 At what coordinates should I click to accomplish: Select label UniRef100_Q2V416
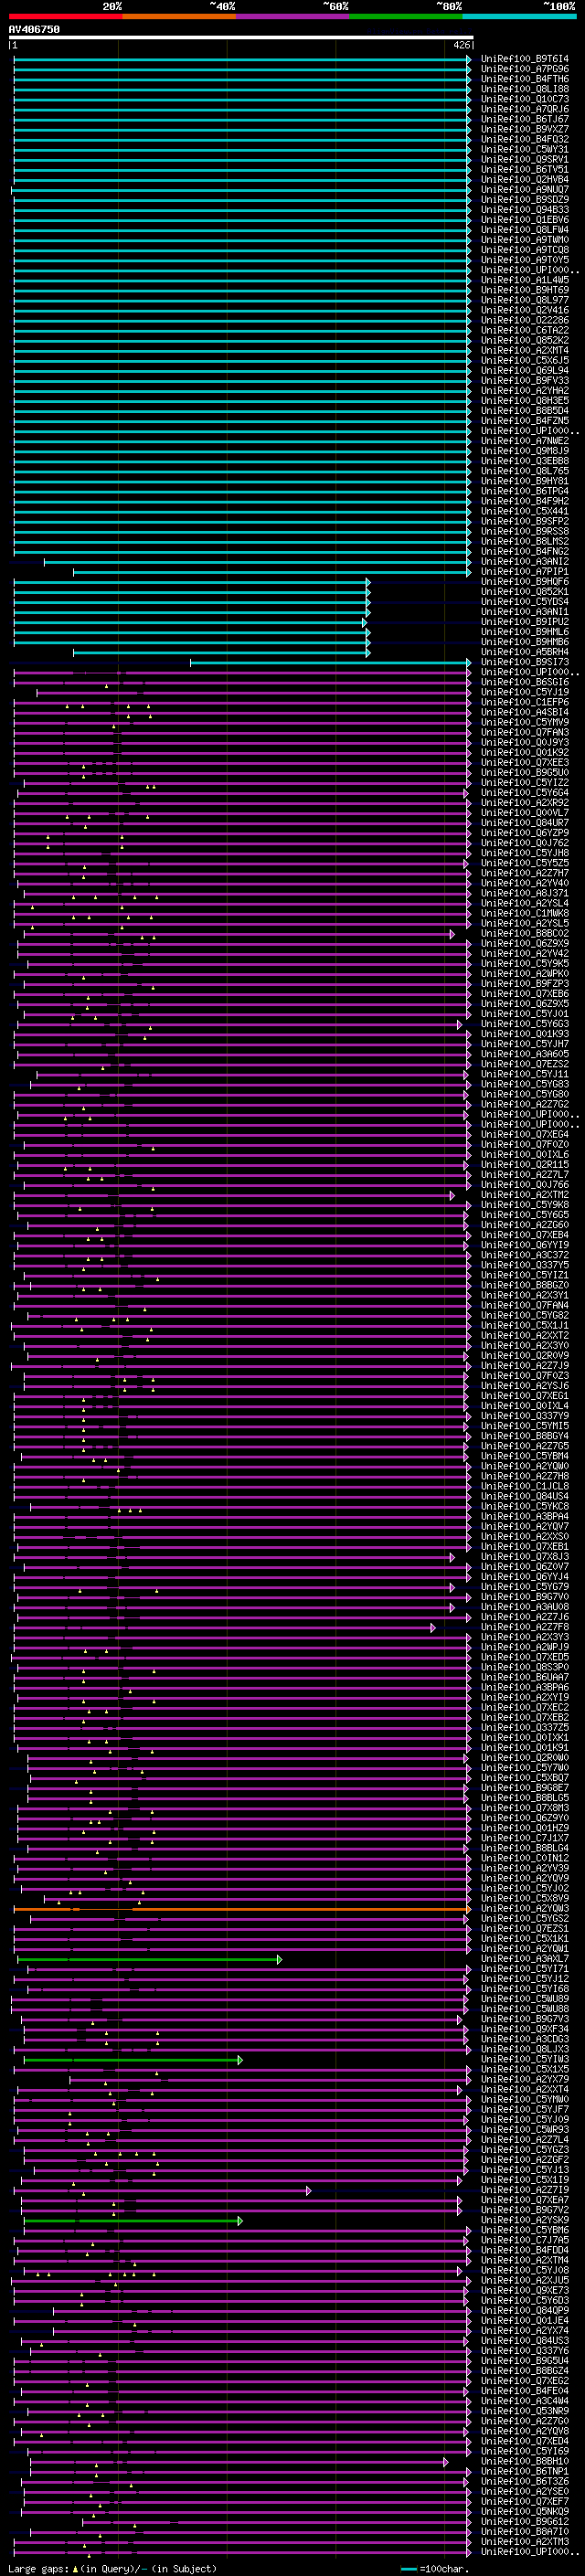pos(525,310)
